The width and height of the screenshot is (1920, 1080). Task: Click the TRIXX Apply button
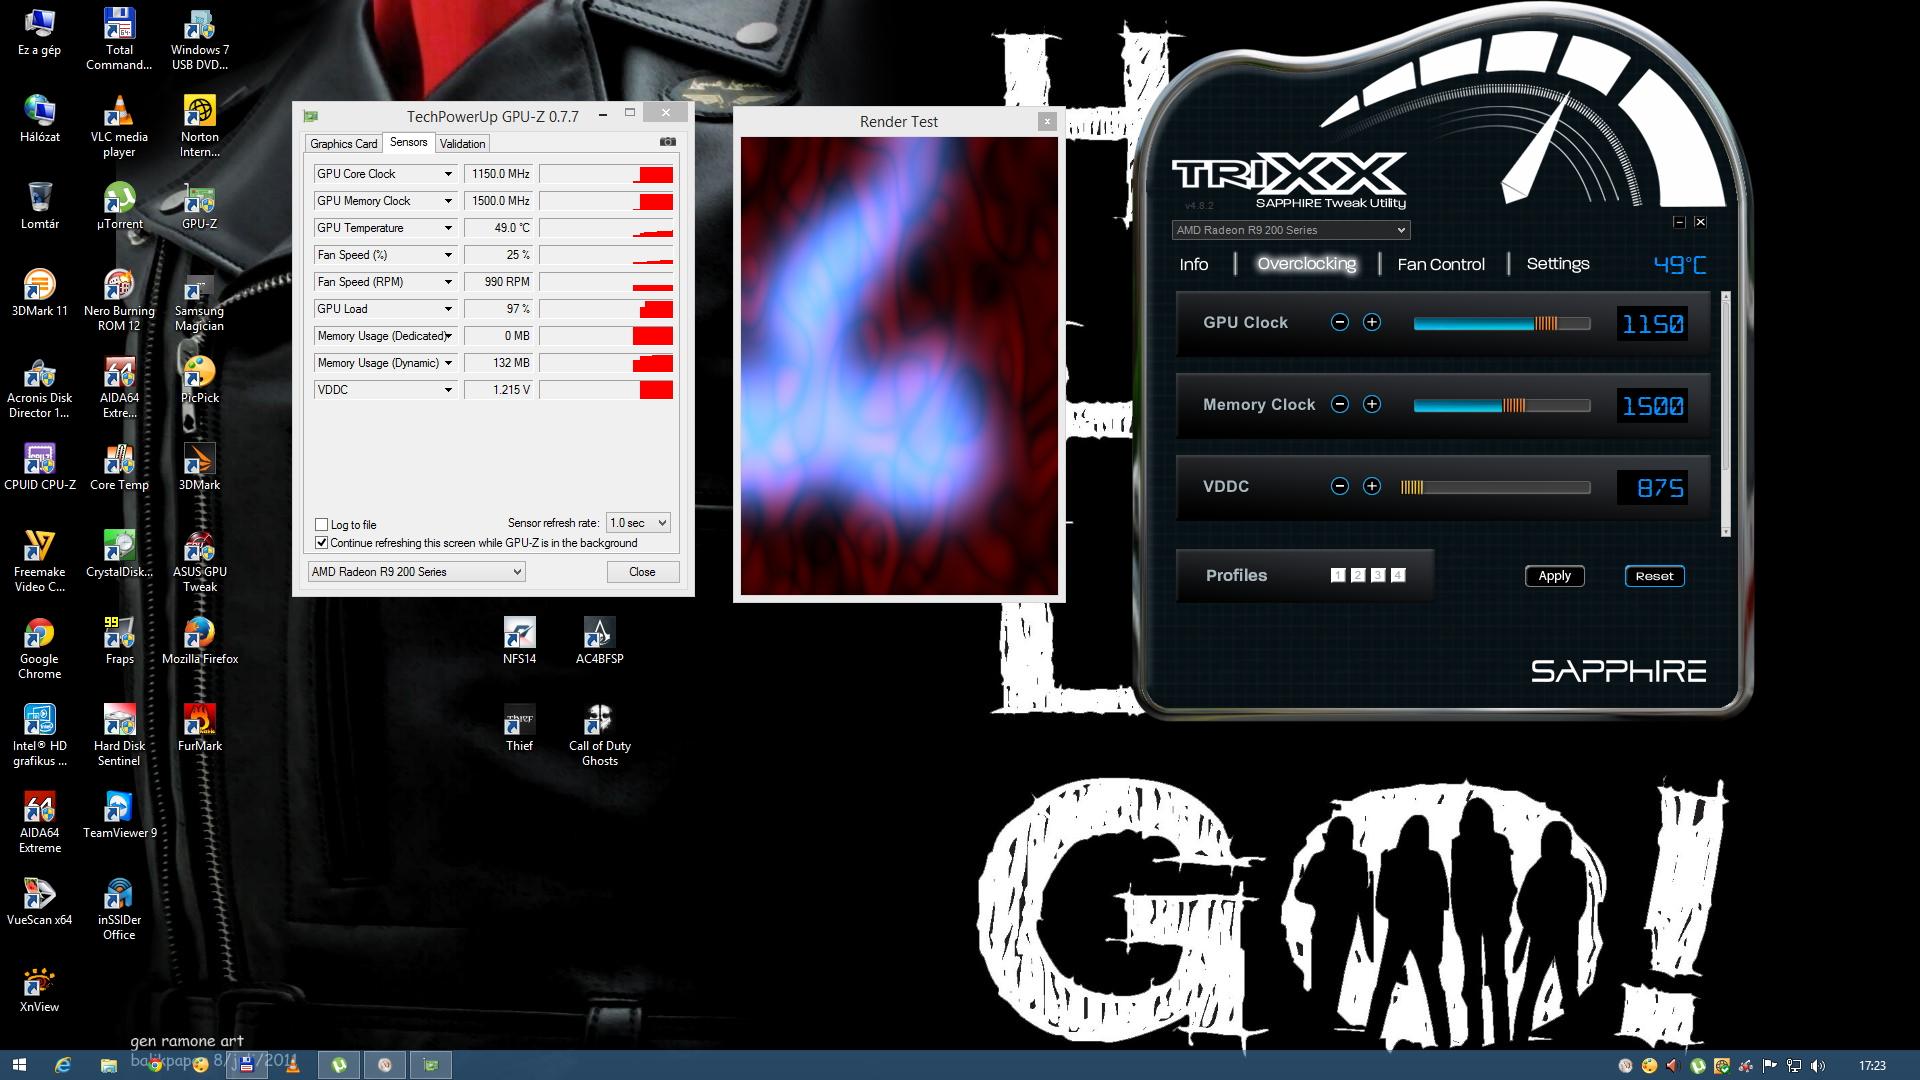[1554, 576]
